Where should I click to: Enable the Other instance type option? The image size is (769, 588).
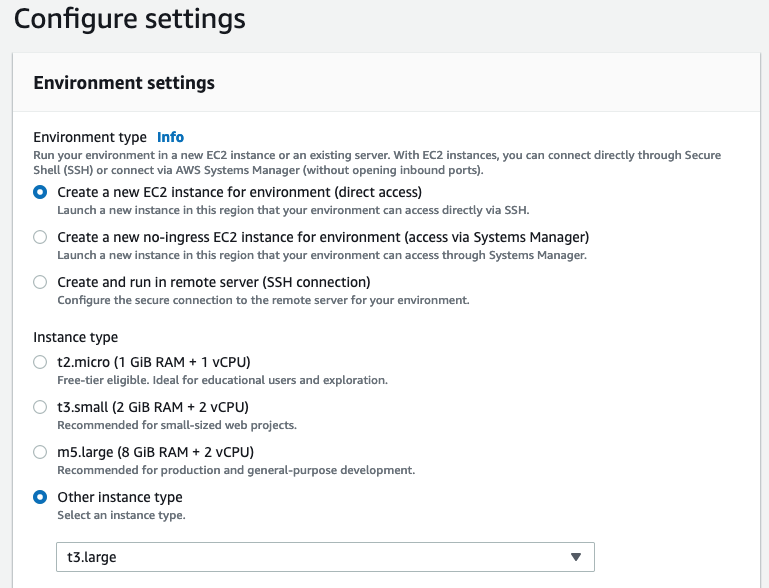click(40, 497)
